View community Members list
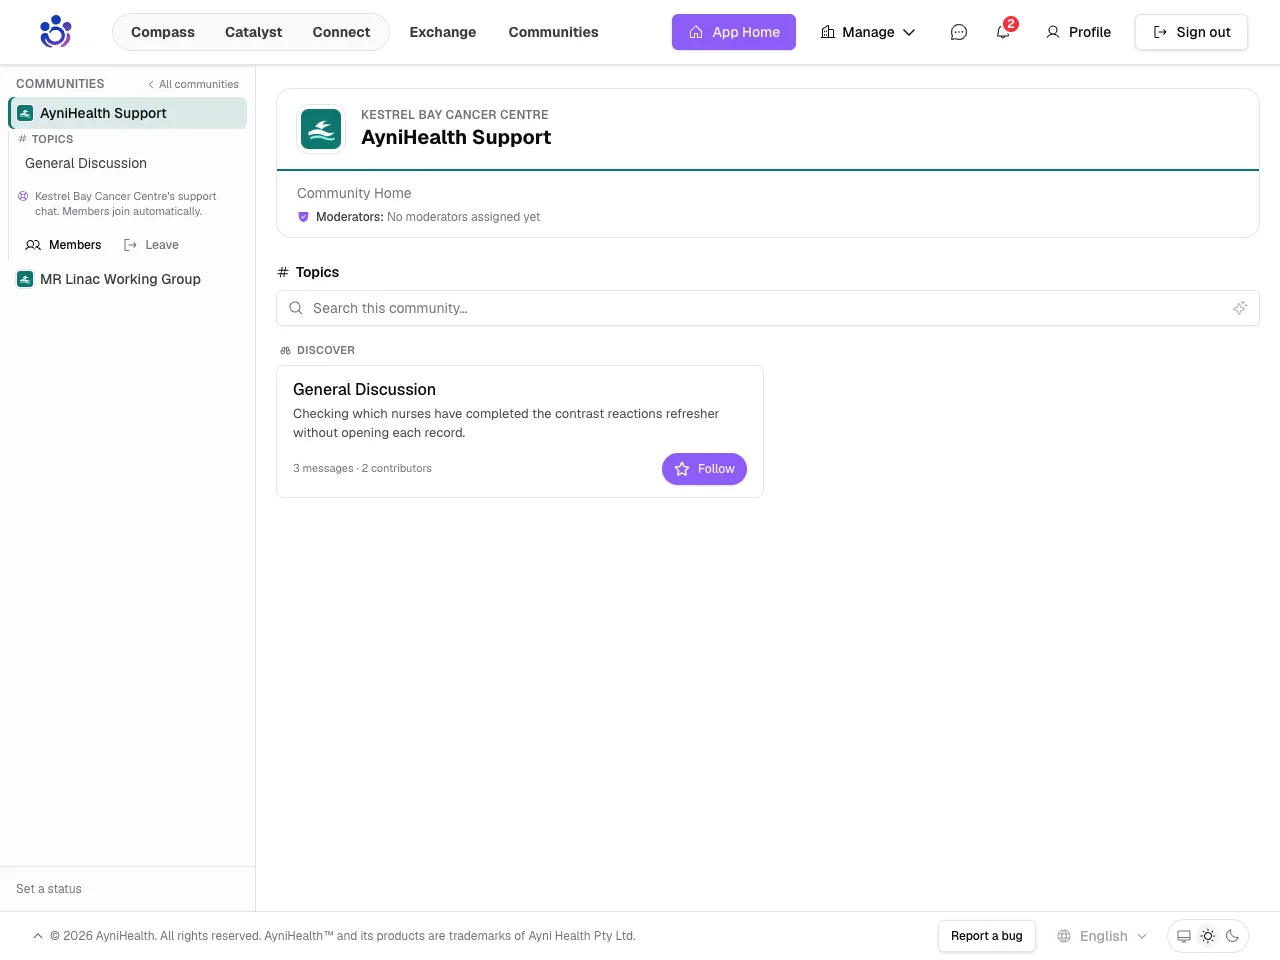The height and width of the screenshot is (960, 1280). (x=64, y=245)
